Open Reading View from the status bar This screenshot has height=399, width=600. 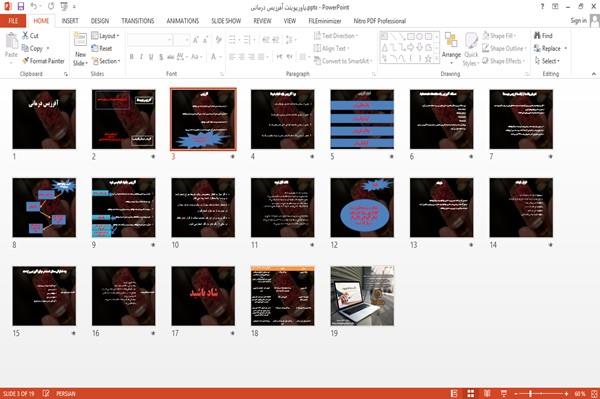click(x=487, y=394)
